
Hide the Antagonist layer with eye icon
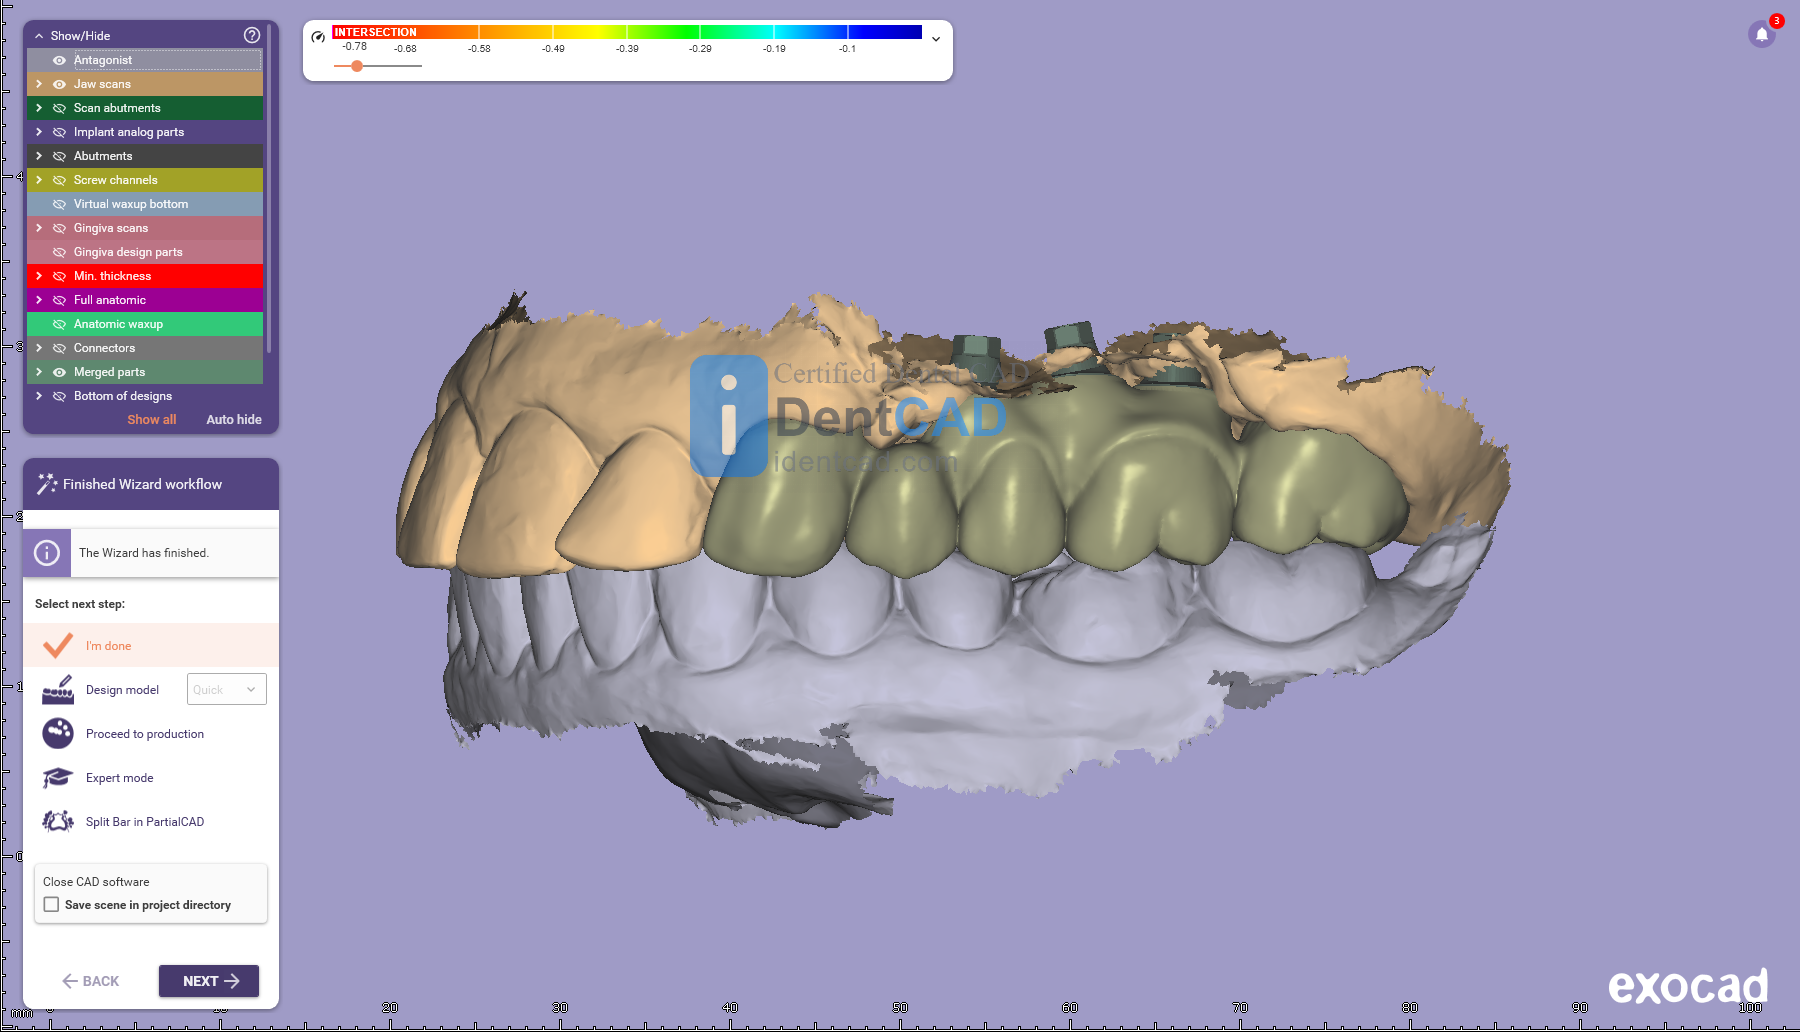click(x=59, y=60)
